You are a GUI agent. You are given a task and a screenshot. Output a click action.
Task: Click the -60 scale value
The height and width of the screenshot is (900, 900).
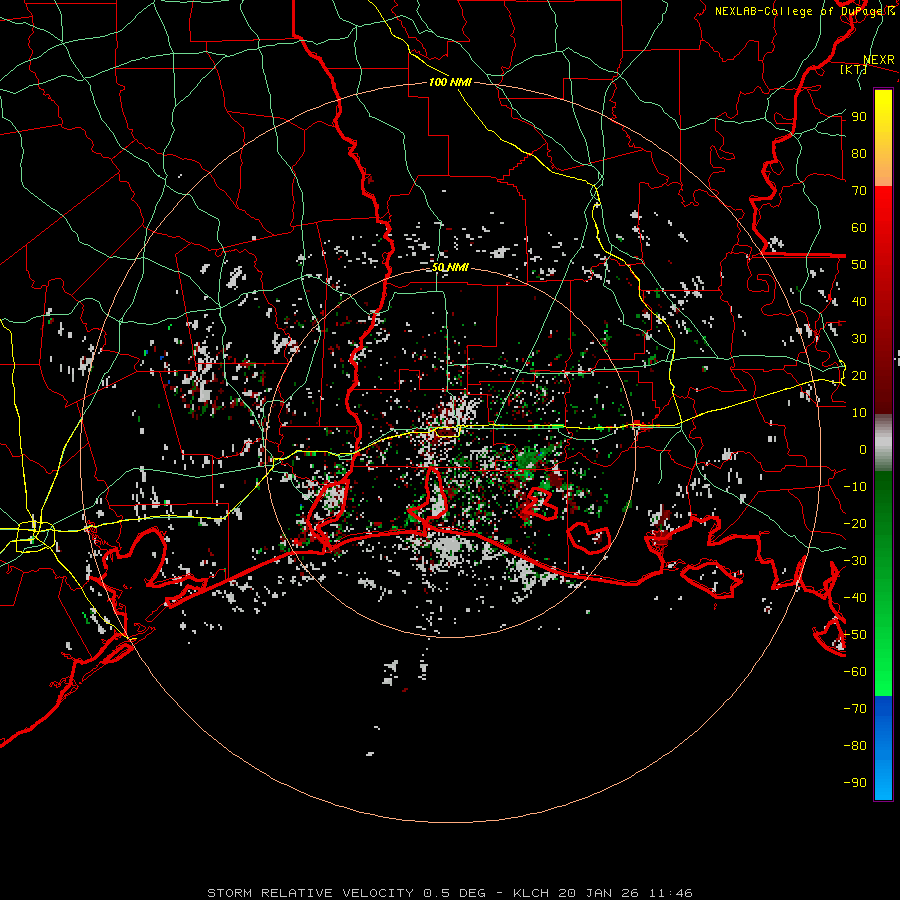pyautogui.click(x=855, y=672)
